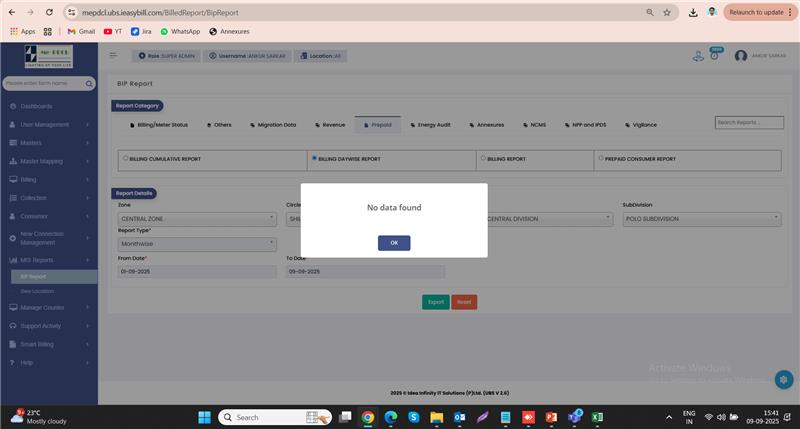Select the NCMS report tab
This screenshot has height=429, width=800.
pyautogui.click(x=535, y=125)
